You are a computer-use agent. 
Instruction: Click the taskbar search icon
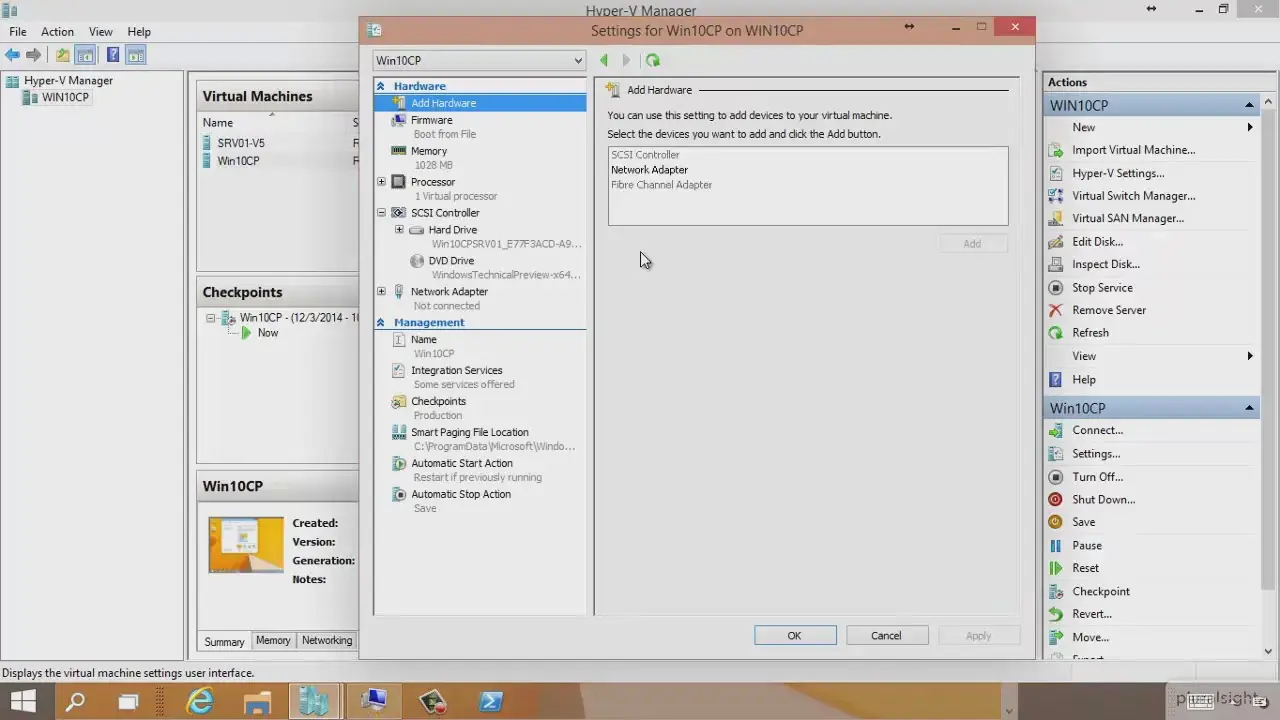[75, 701]
